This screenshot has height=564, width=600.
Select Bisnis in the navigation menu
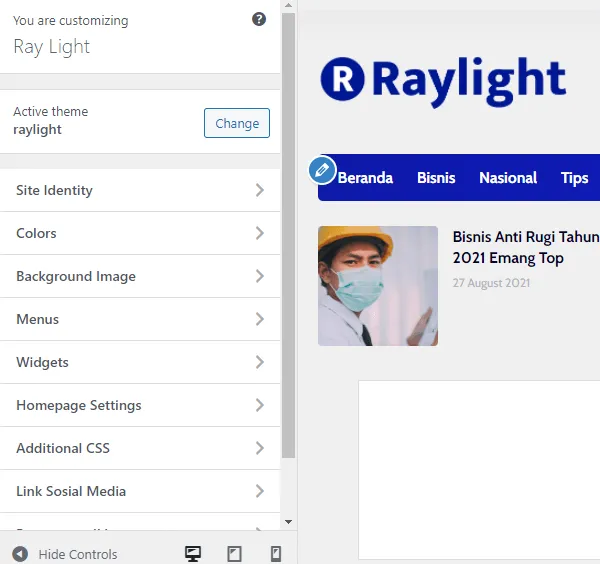coord(436,178)
